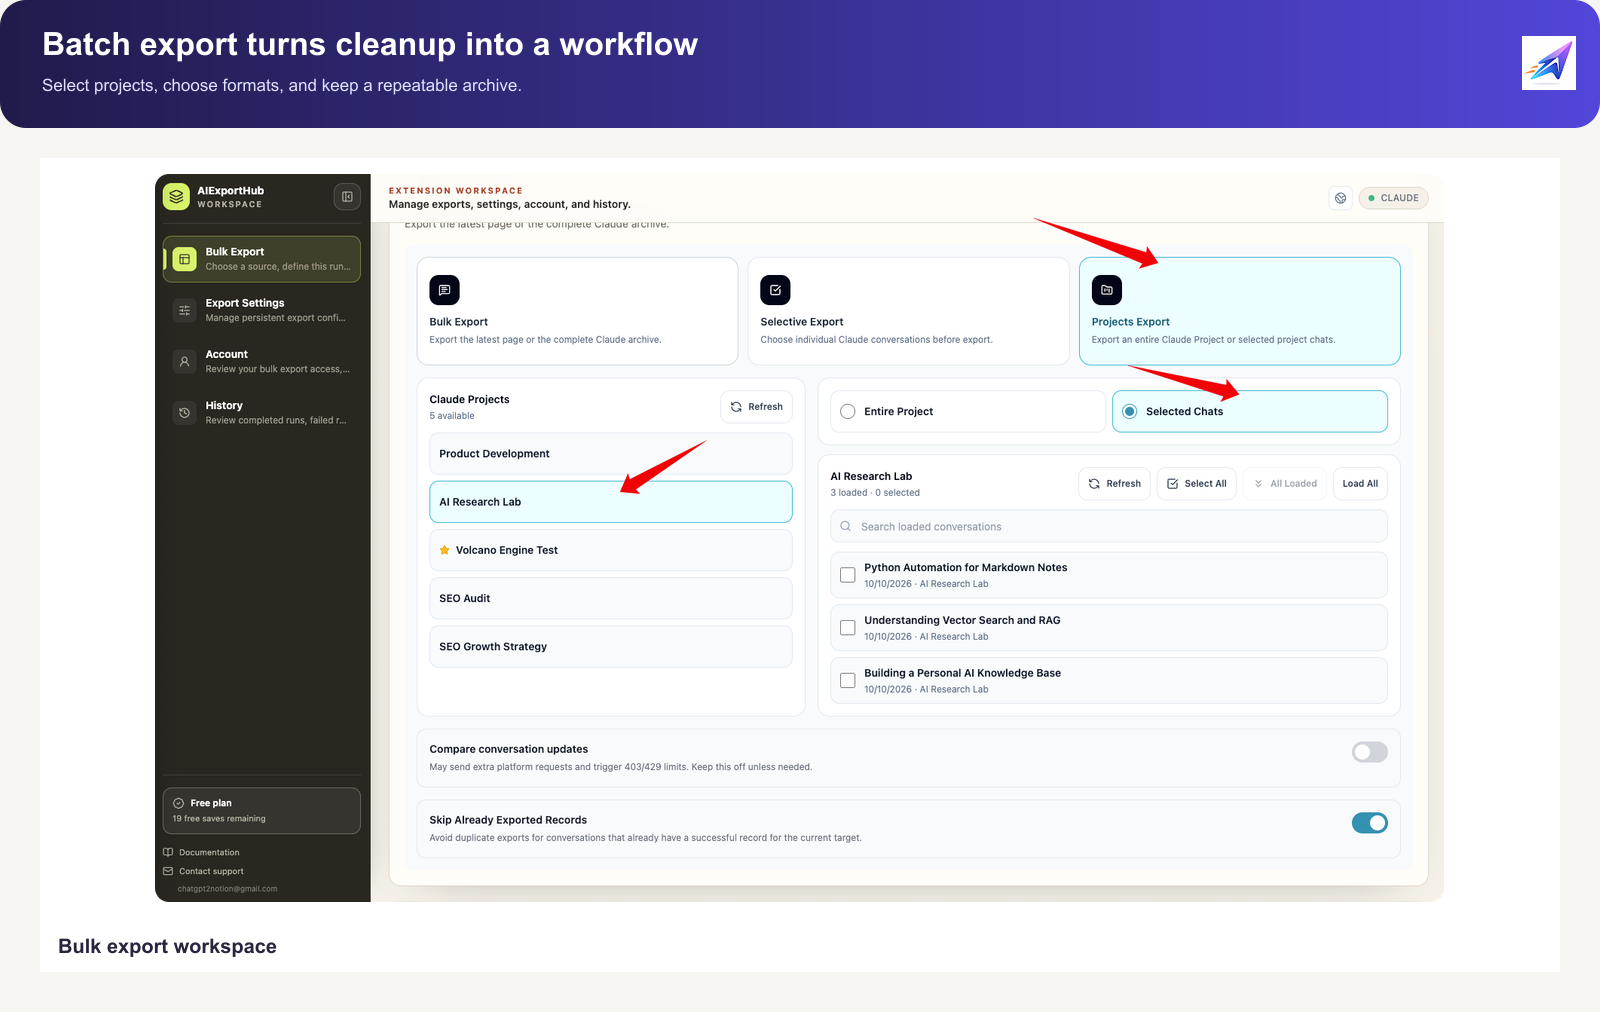Open Export Settings in the sidebar
1600x1012 pixels.
pyautogui.click(x=262, y=310)
